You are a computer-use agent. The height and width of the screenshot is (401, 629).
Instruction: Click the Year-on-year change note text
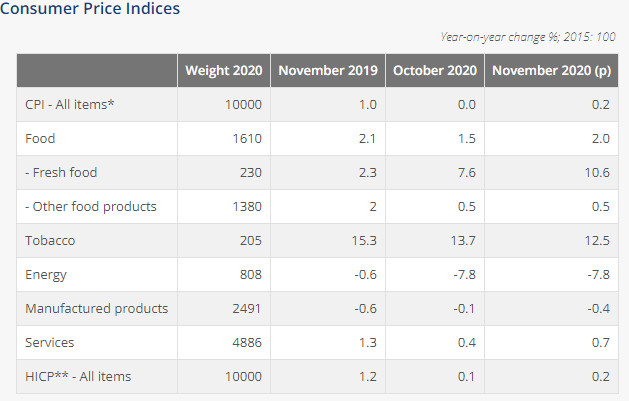coord(527,37)
